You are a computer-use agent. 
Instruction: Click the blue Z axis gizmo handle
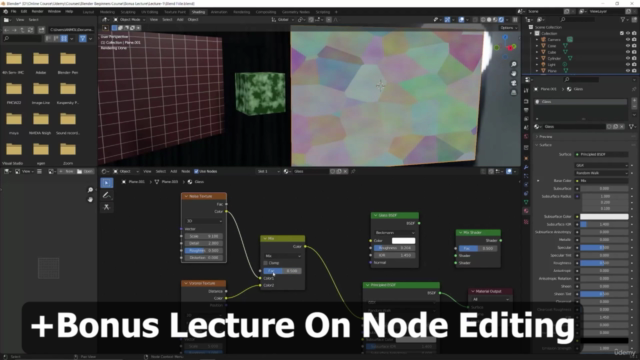click(505, 37)
